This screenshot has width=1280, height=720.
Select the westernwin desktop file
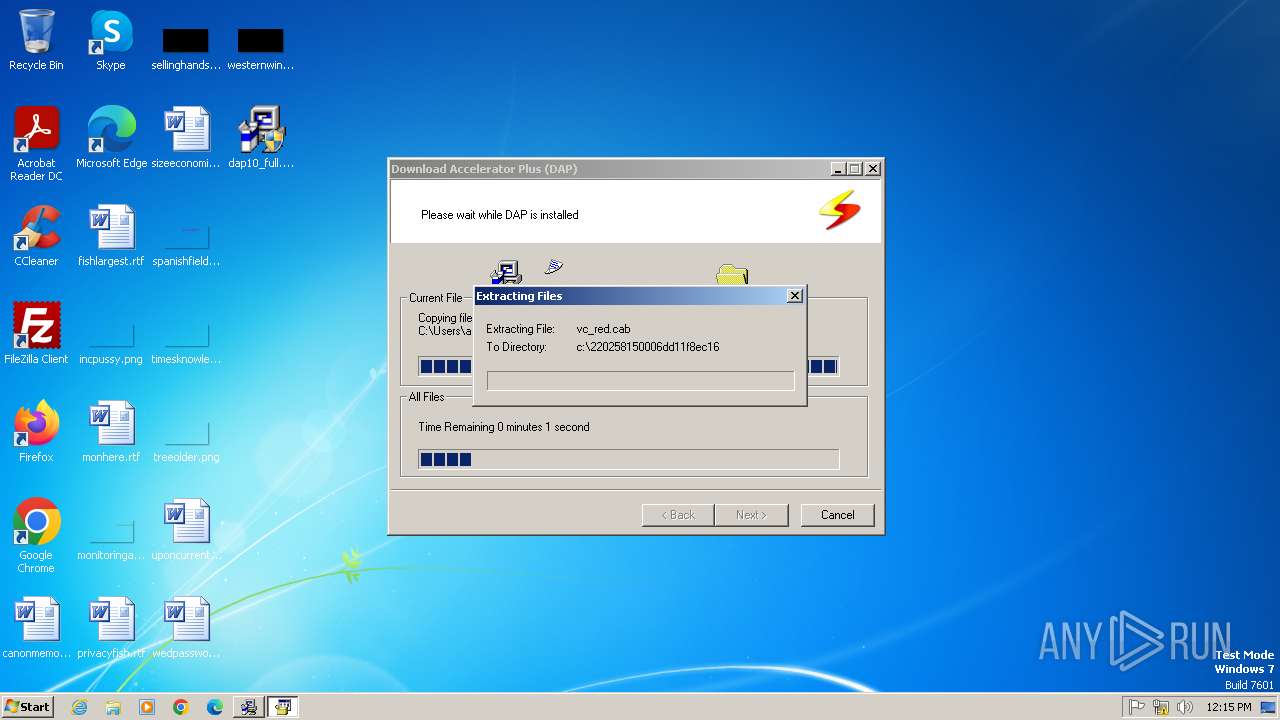pos(261,49)
